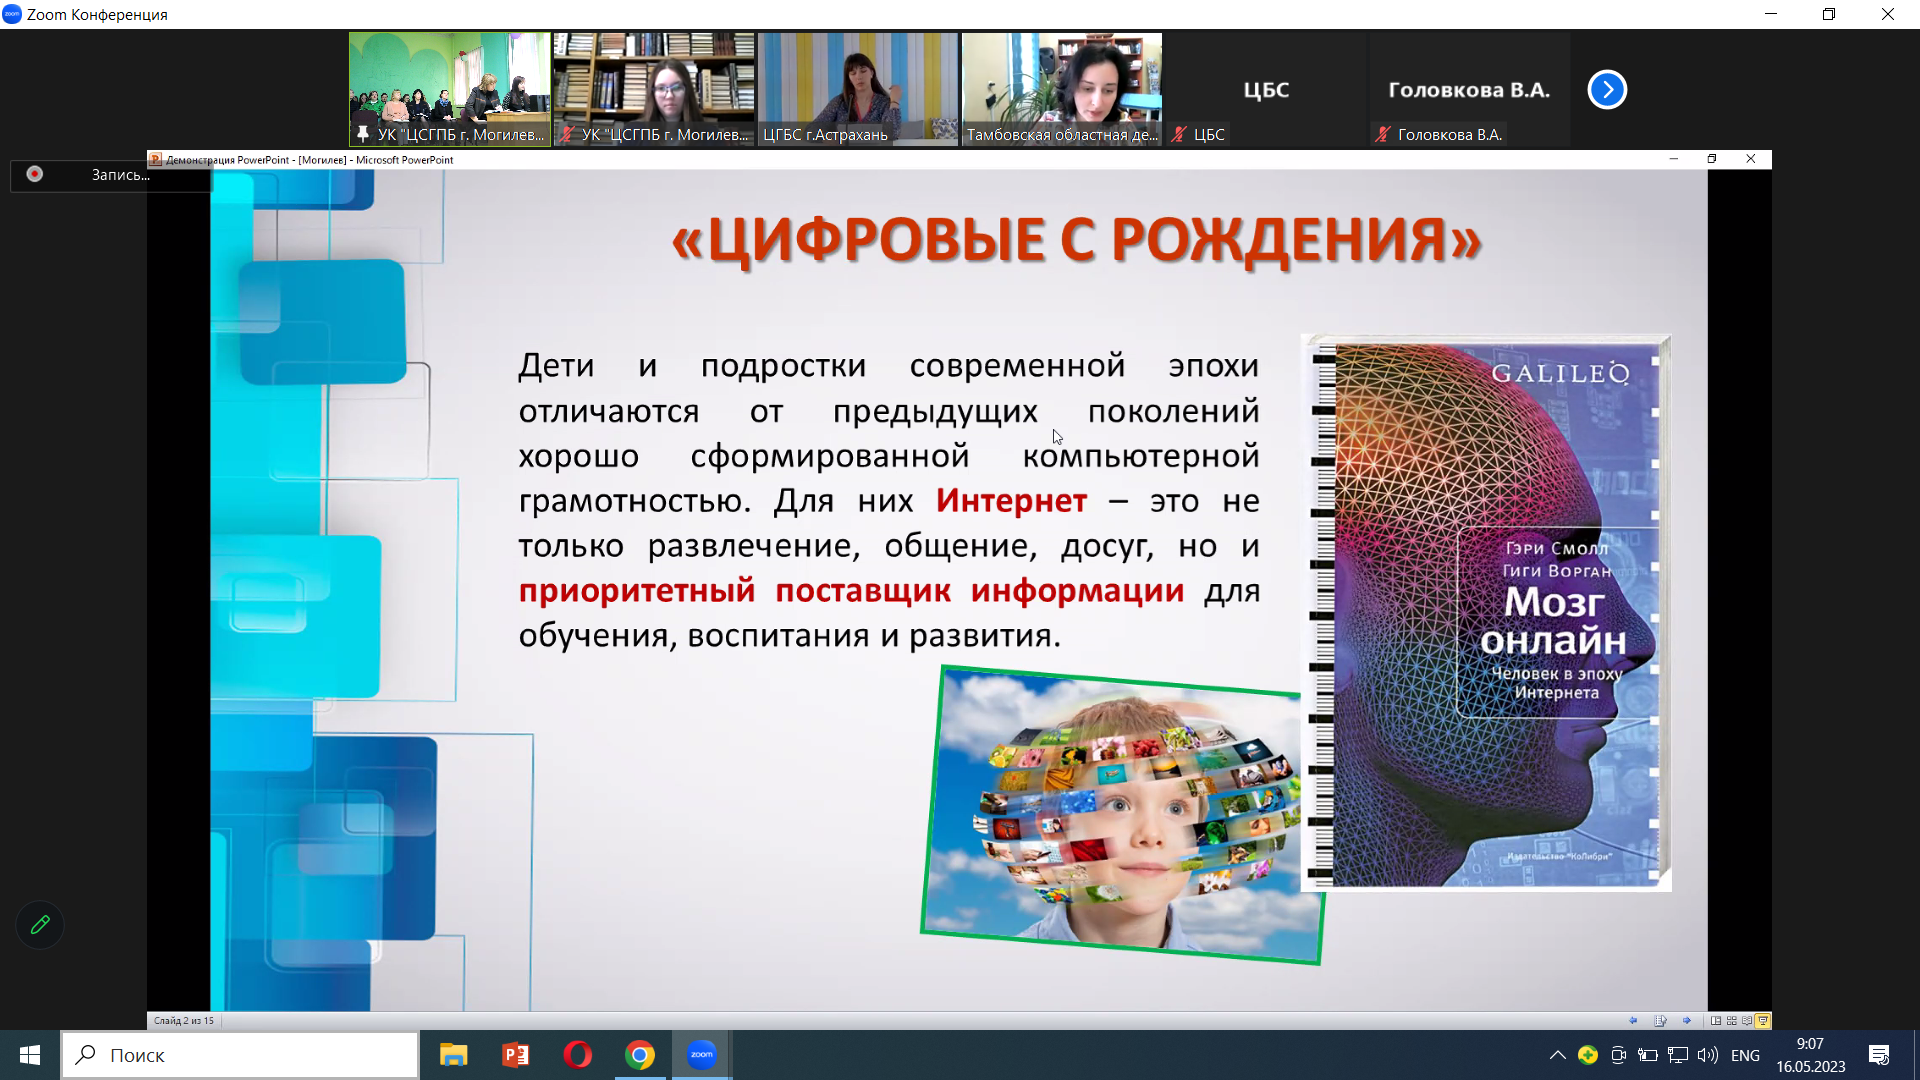The height and width of the screenshot is (1080, 1920).
Task: Click PowerPoint icon in demonstration title bar
Action: 156,159
